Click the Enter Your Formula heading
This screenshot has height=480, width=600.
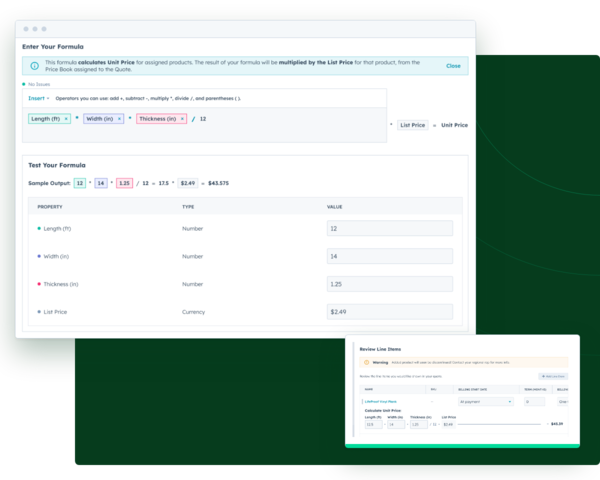[x=53, y=47]
